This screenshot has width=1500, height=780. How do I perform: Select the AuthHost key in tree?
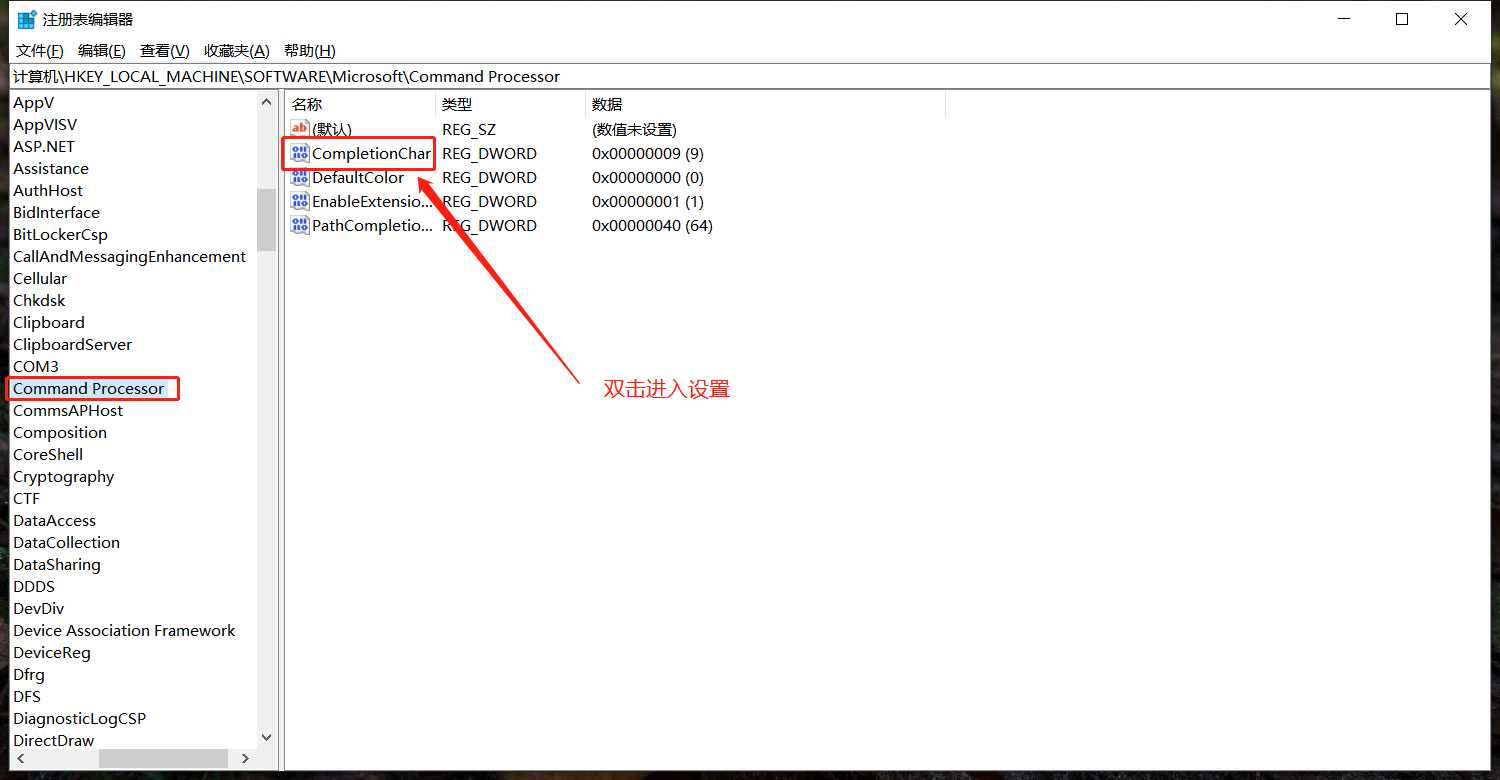(x=48, y=190)
